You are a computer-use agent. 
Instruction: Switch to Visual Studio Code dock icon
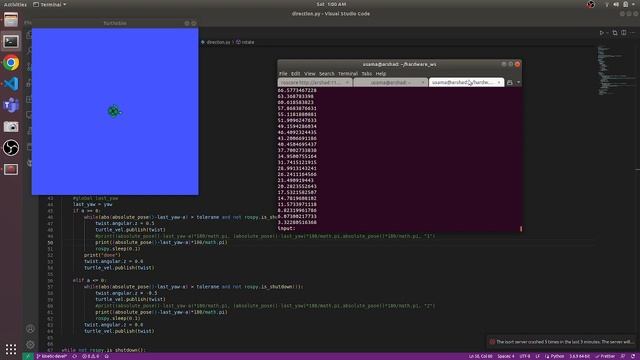(11, 84)
